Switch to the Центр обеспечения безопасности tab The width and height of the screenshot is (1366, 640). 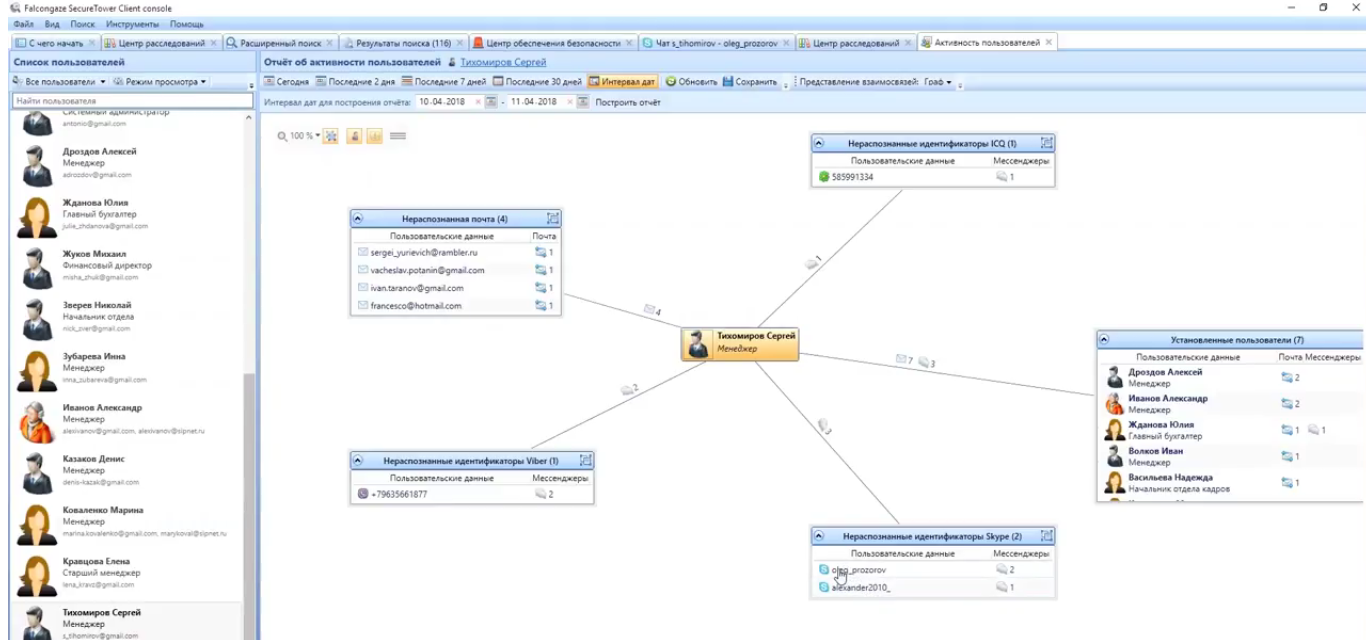point(553,43)
